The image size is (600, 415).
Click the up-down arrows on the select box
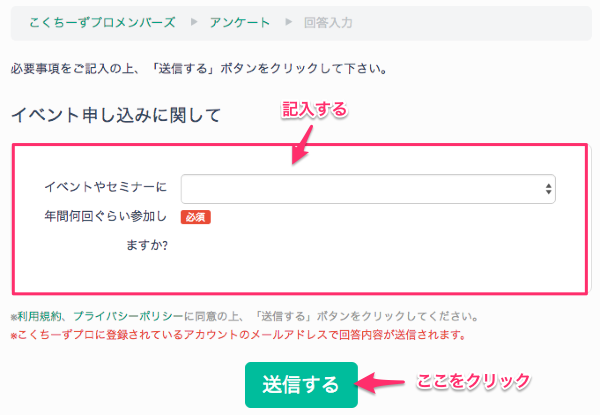[549, 188]
